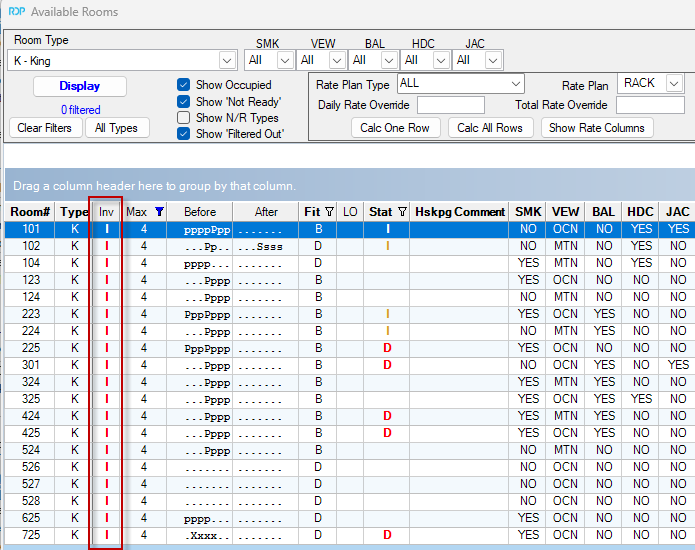Viewport: 695px width, 550px height.
Task: Click the blue filter icon on Max column
Action: [159, 212]
